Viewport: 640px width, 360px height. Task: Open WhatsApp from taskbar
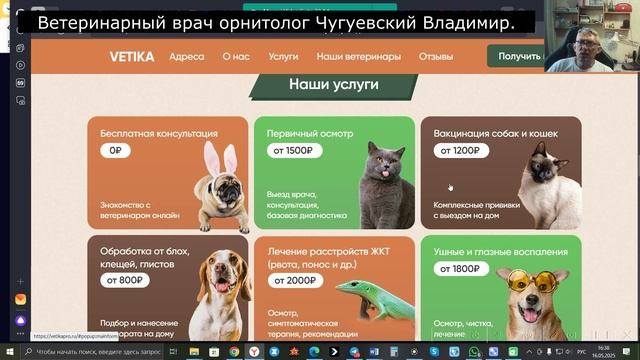pyautogui.click(x=474, y=351)
